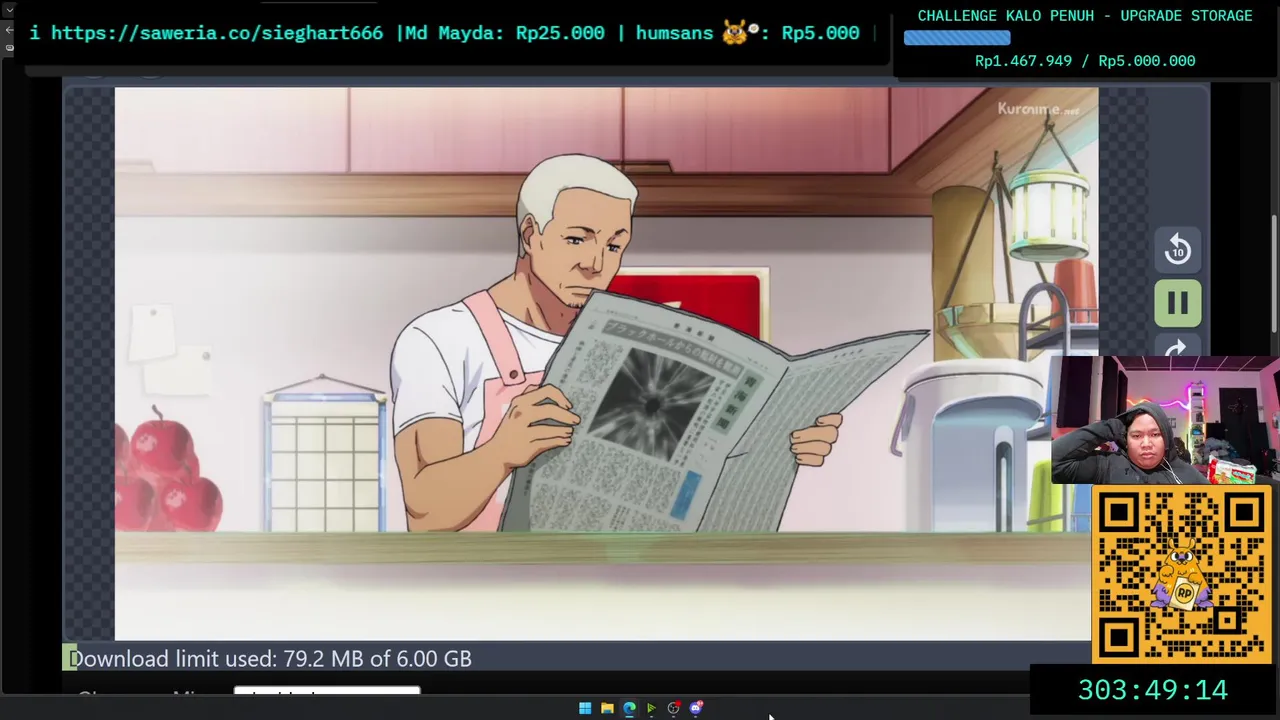
Task: Open the OBS icon with red badge
Action: point(674,708)
